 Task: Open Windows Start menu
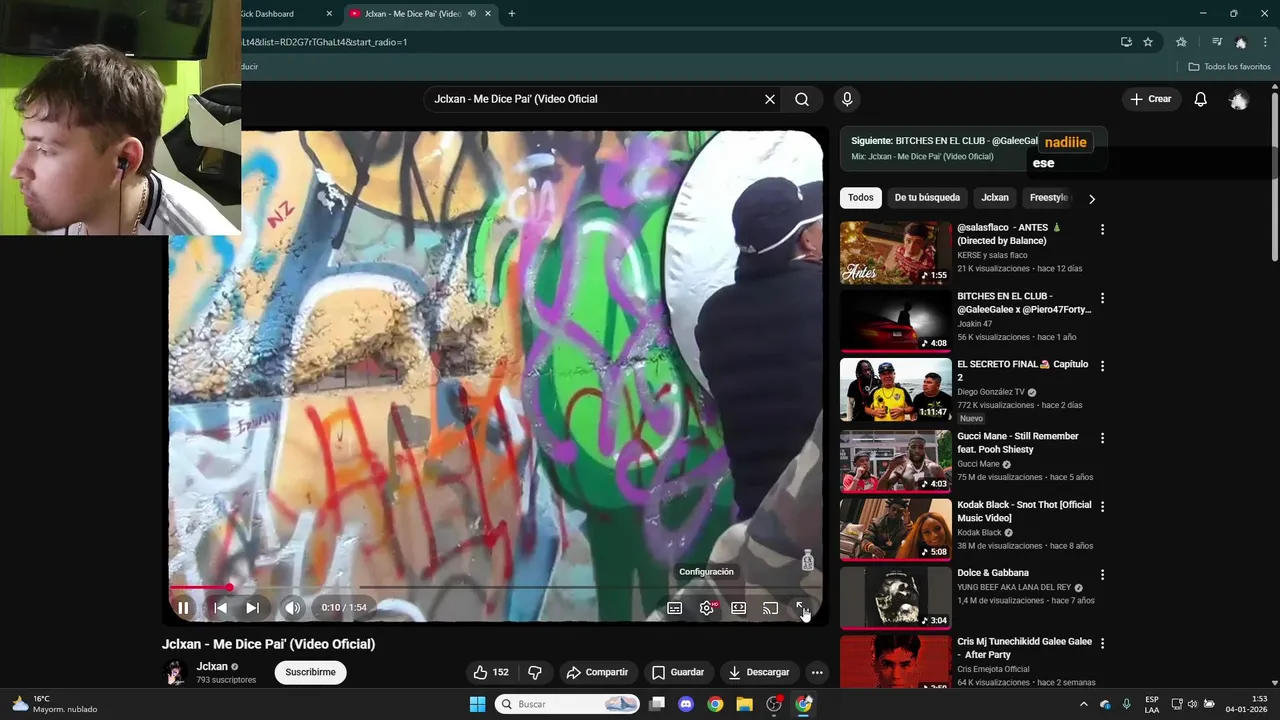click(x=477, y=704)
